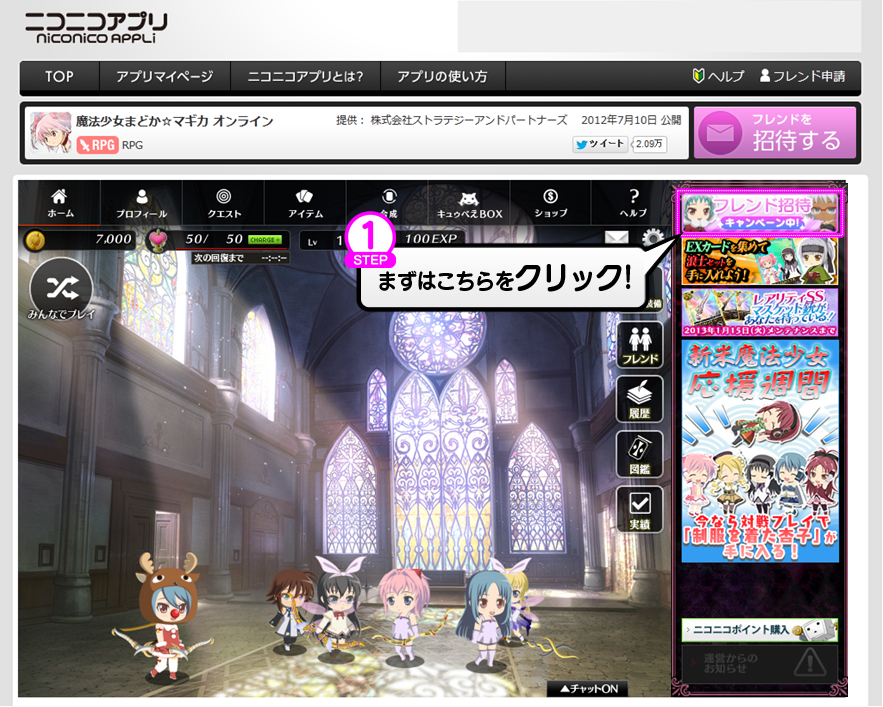Click the フレンドを招待する pink button

coord(775,133)
